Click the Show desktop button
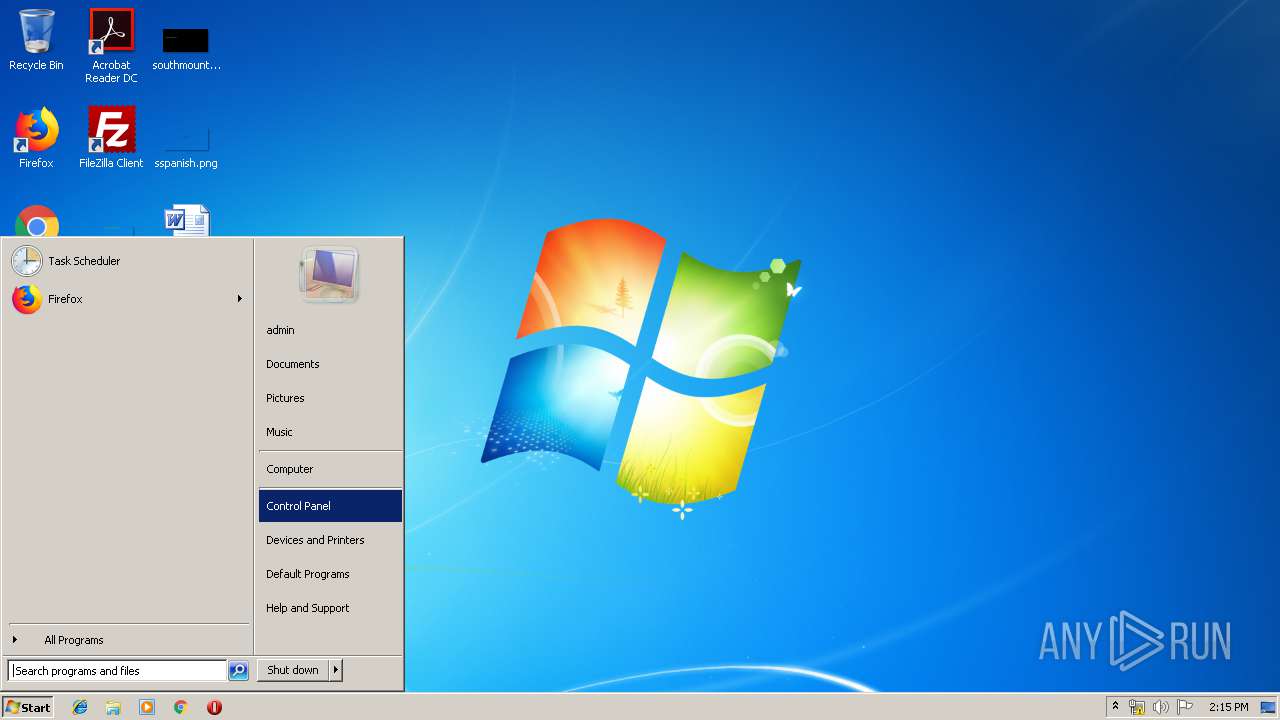This screenshot has height=720, width=1280. pyautogui.click(x=1268, y=707)
